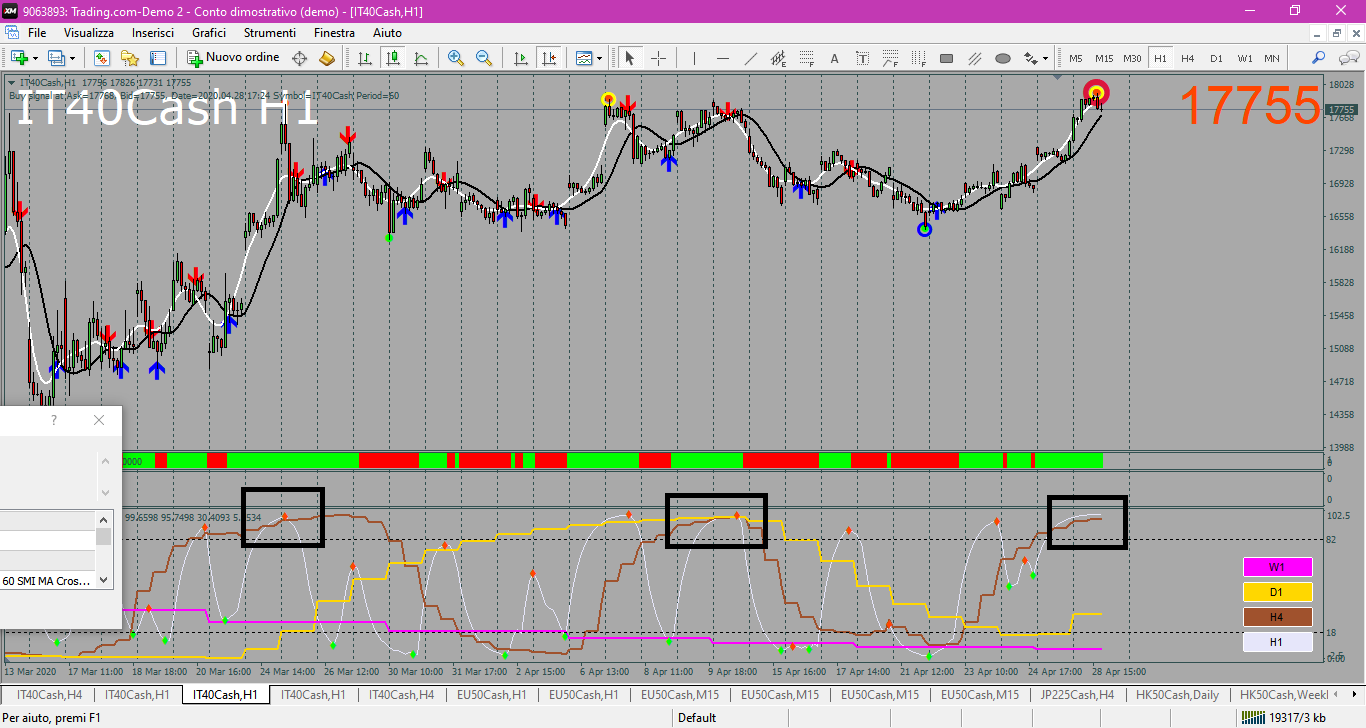Switch to M5 timeframe
Screen dimensions: 1366x728
pos(1076,58)
